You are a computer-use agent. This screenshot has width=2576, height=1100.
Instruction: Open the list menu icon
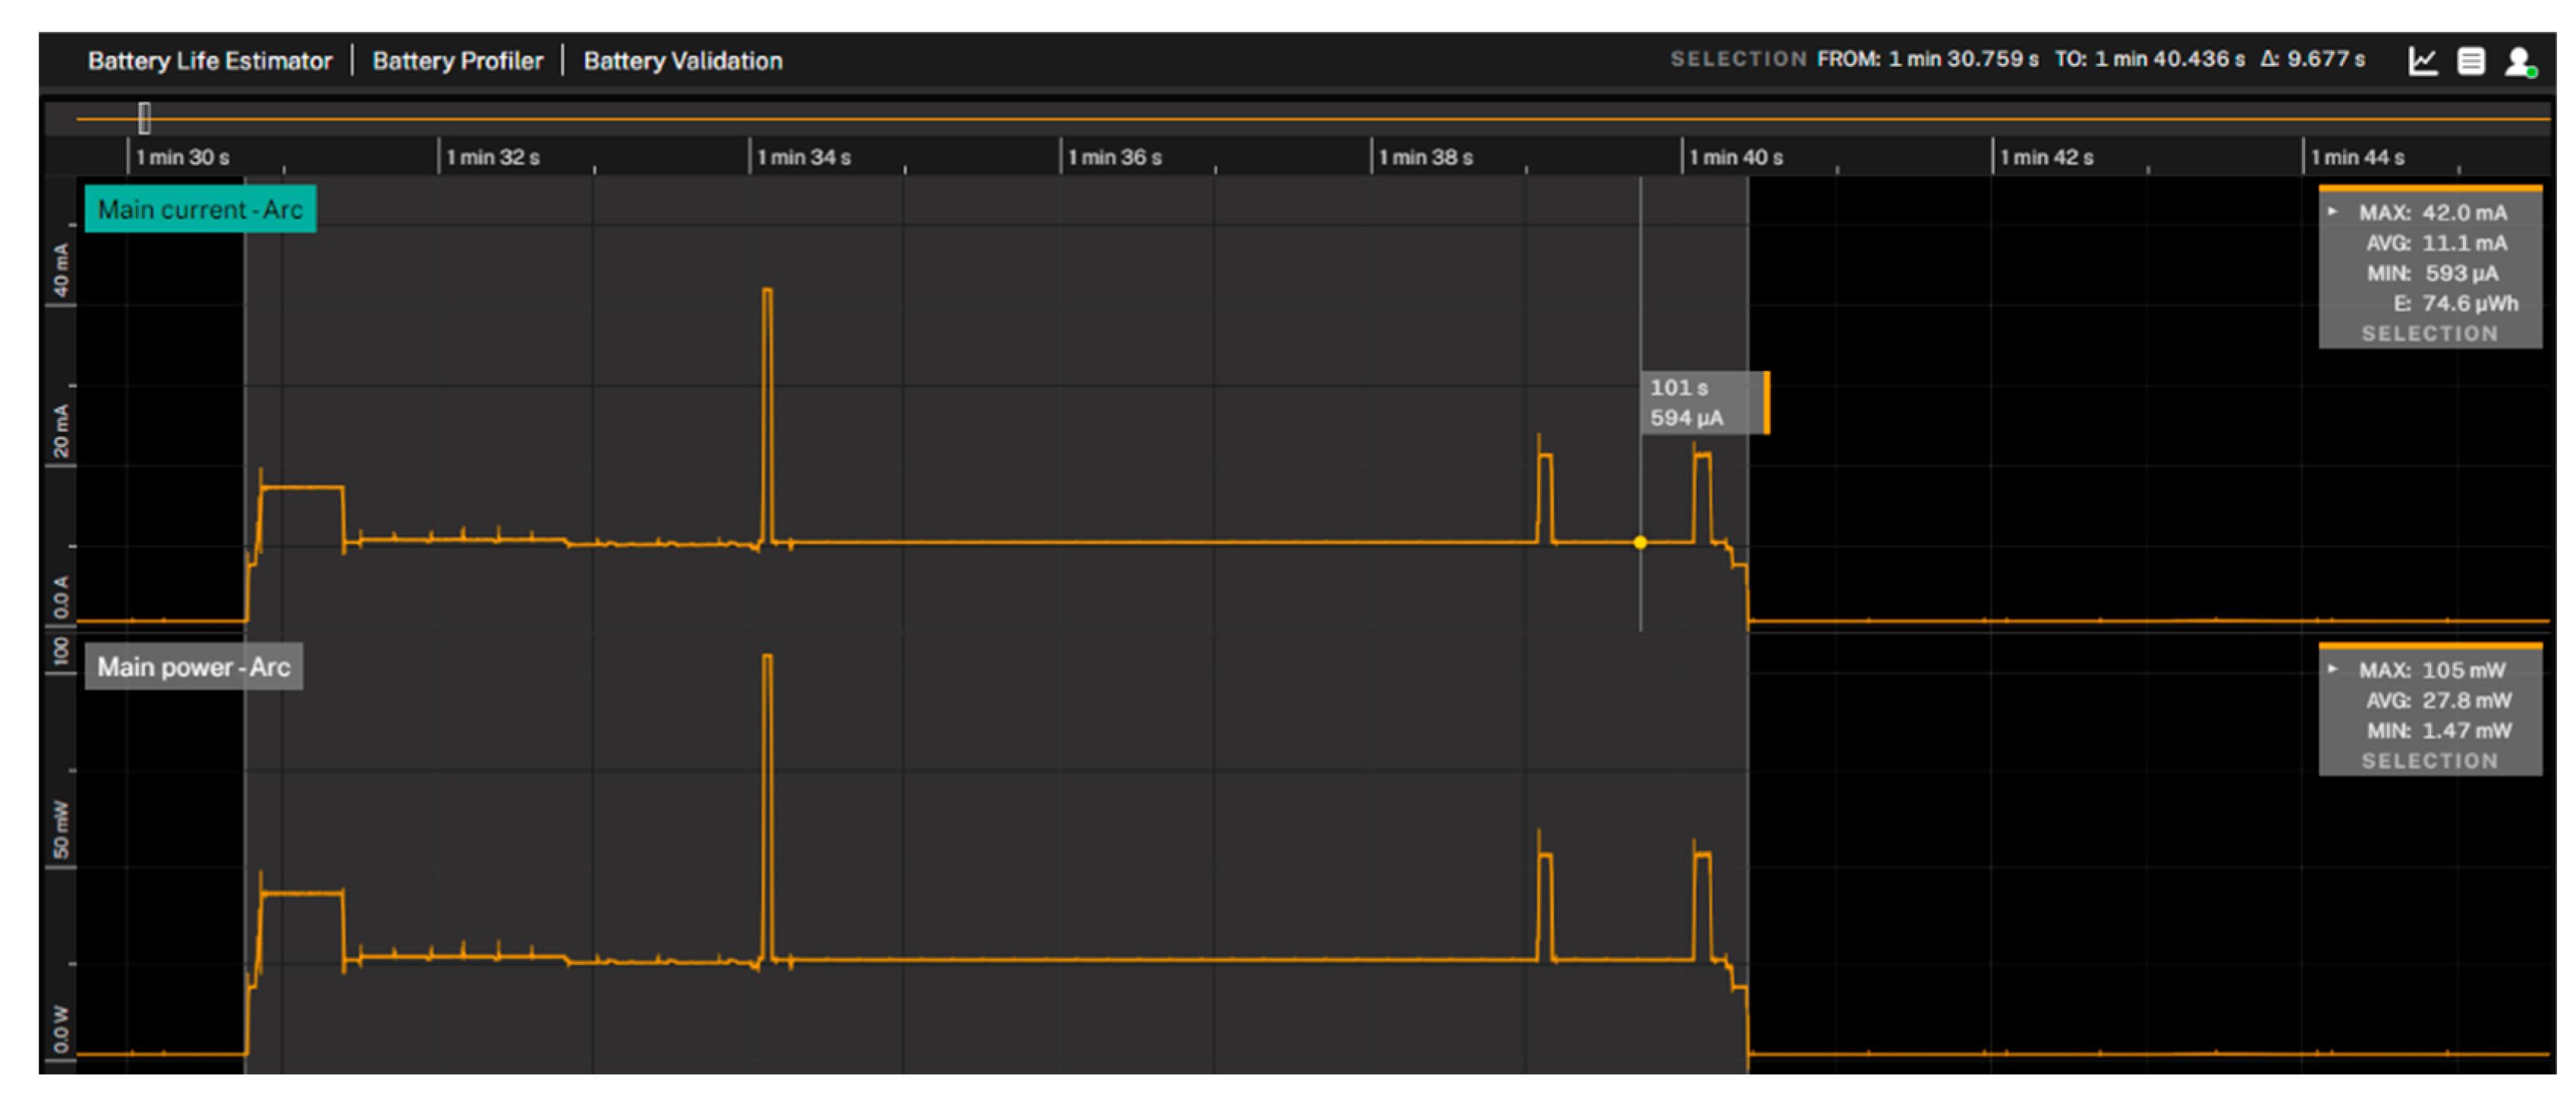point(2471,61)
